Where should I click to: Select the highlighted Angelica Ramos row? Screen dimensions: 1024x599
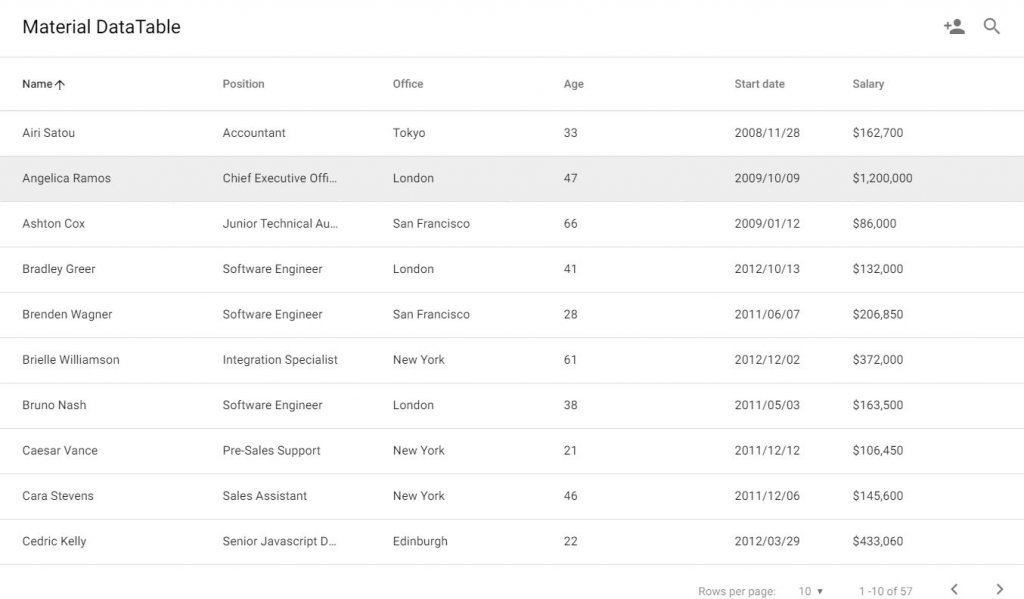click(512, 178)
